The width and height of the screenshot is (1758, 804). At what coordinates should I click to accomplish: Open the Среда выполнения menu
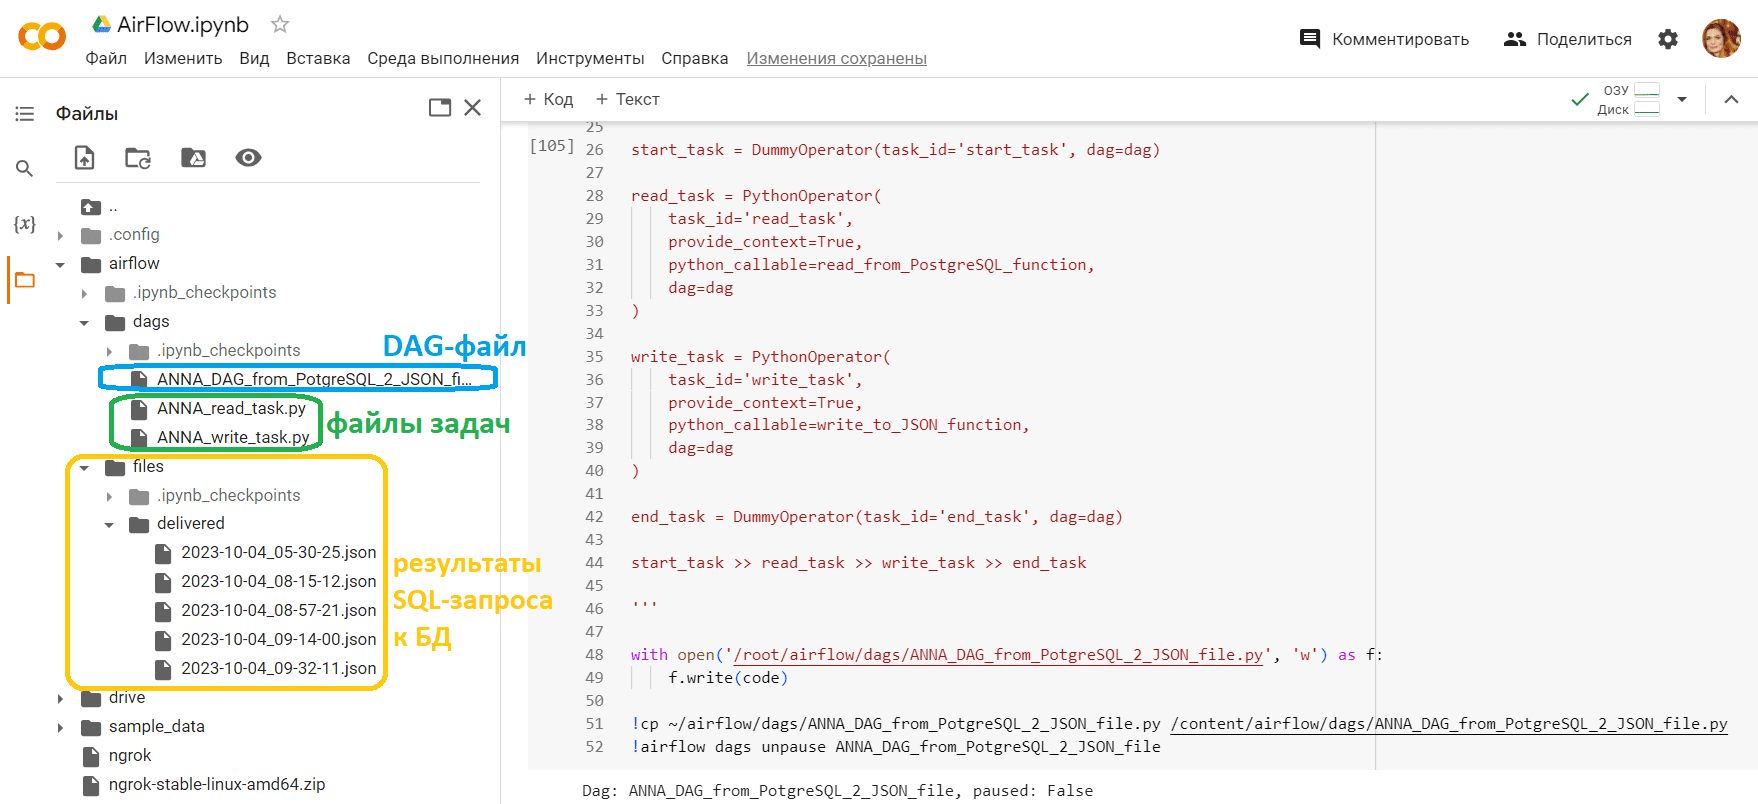[x=443, y=58]
